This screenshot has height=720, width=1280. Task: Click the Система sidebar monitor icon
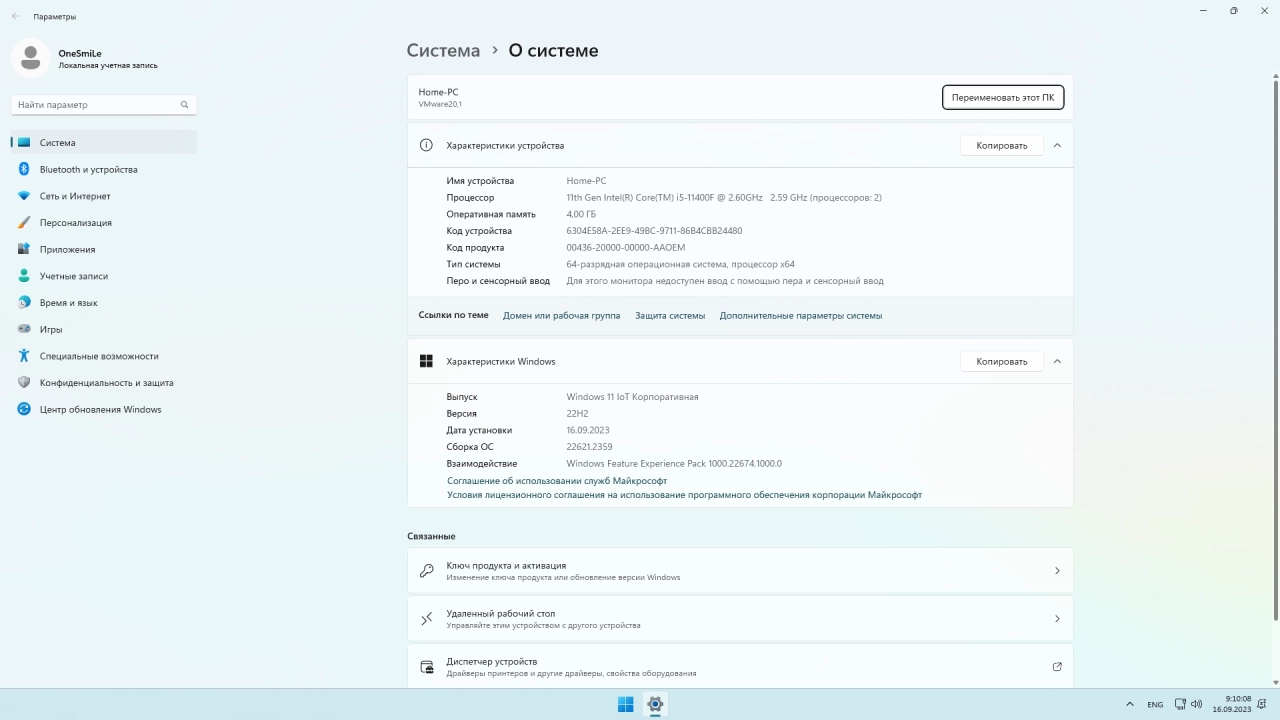[24, 143]
